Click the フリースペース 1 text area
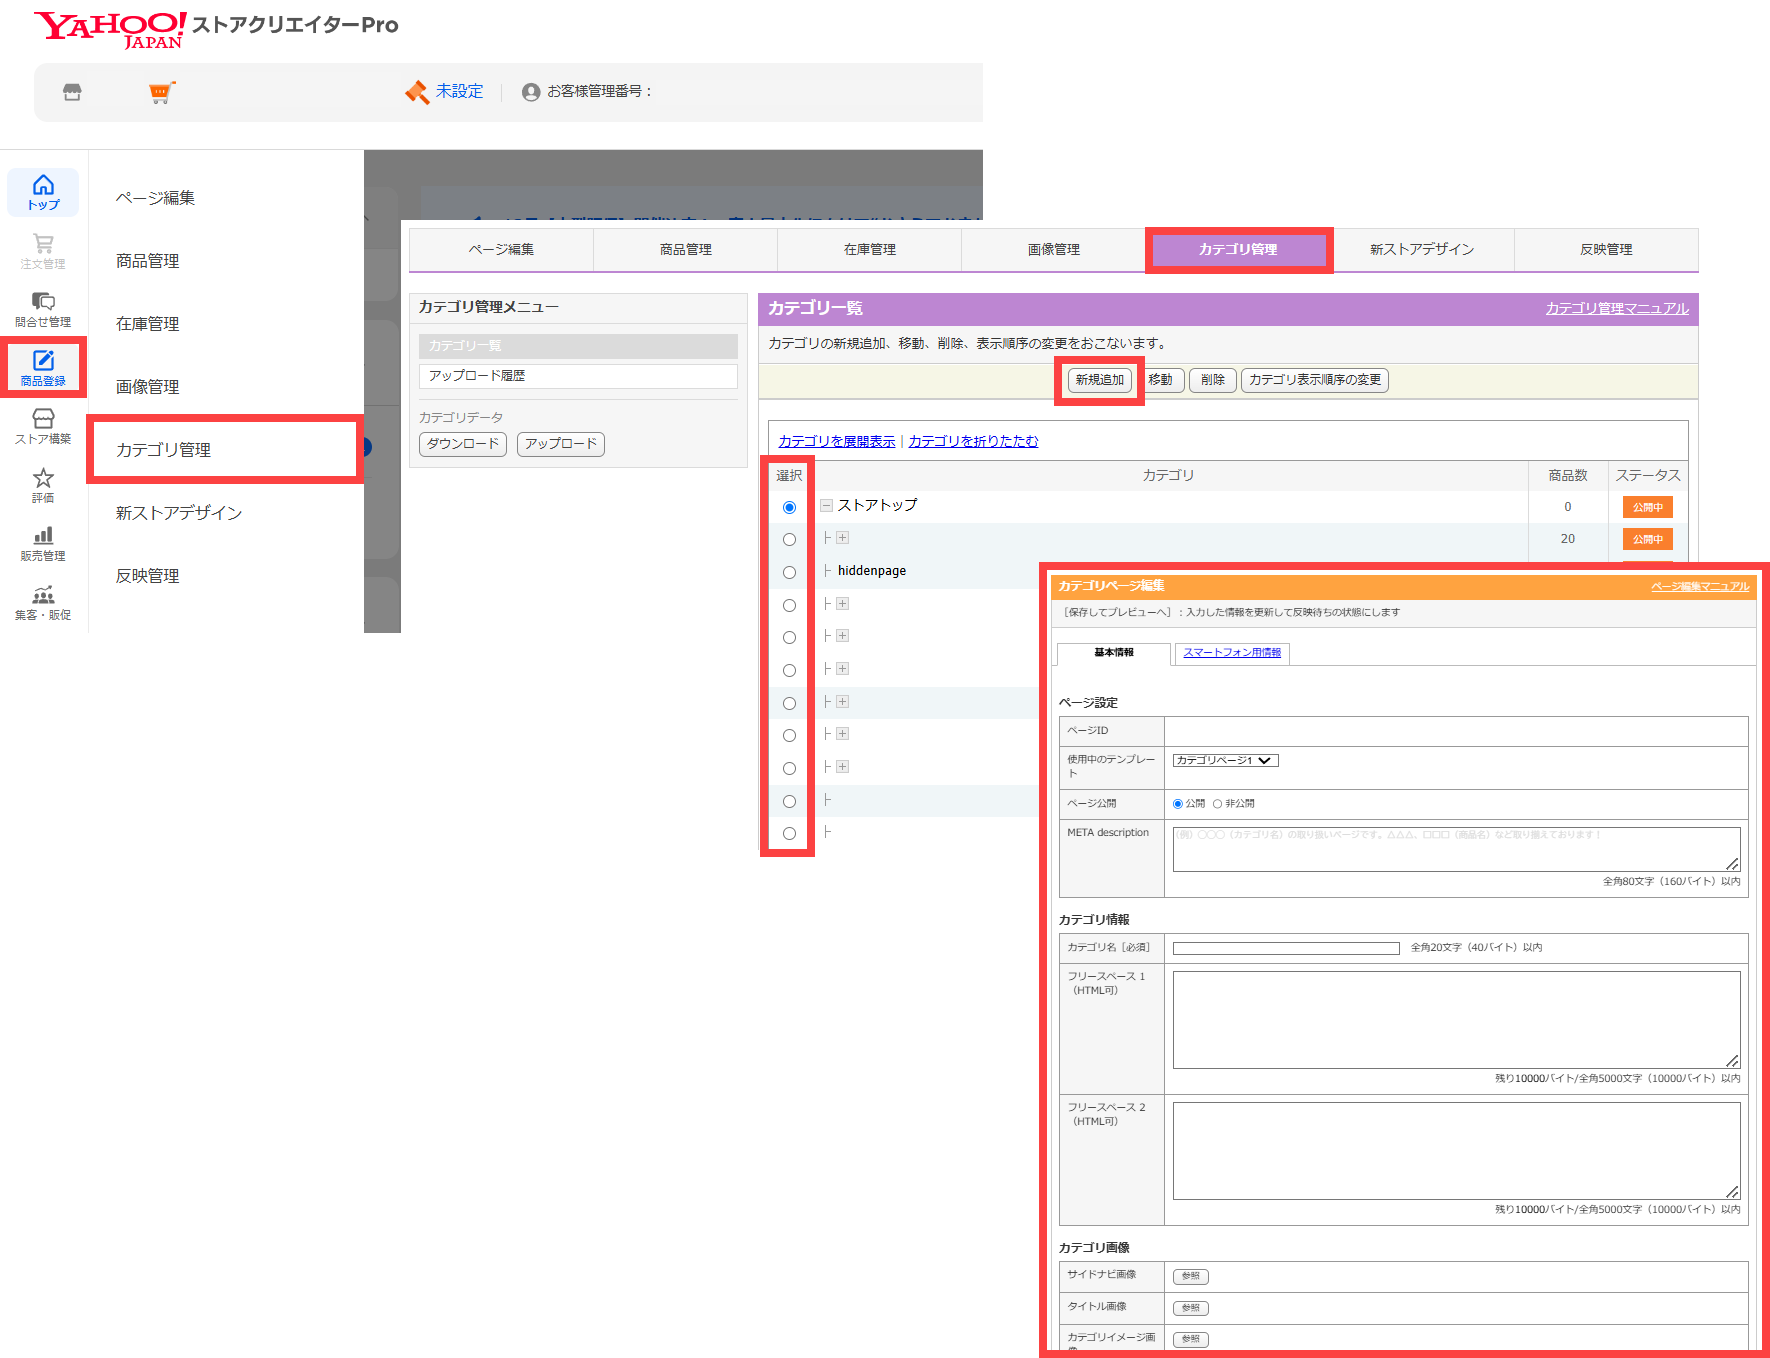Viewport: 1770px width, 1358px height. coord(1456,1020)
